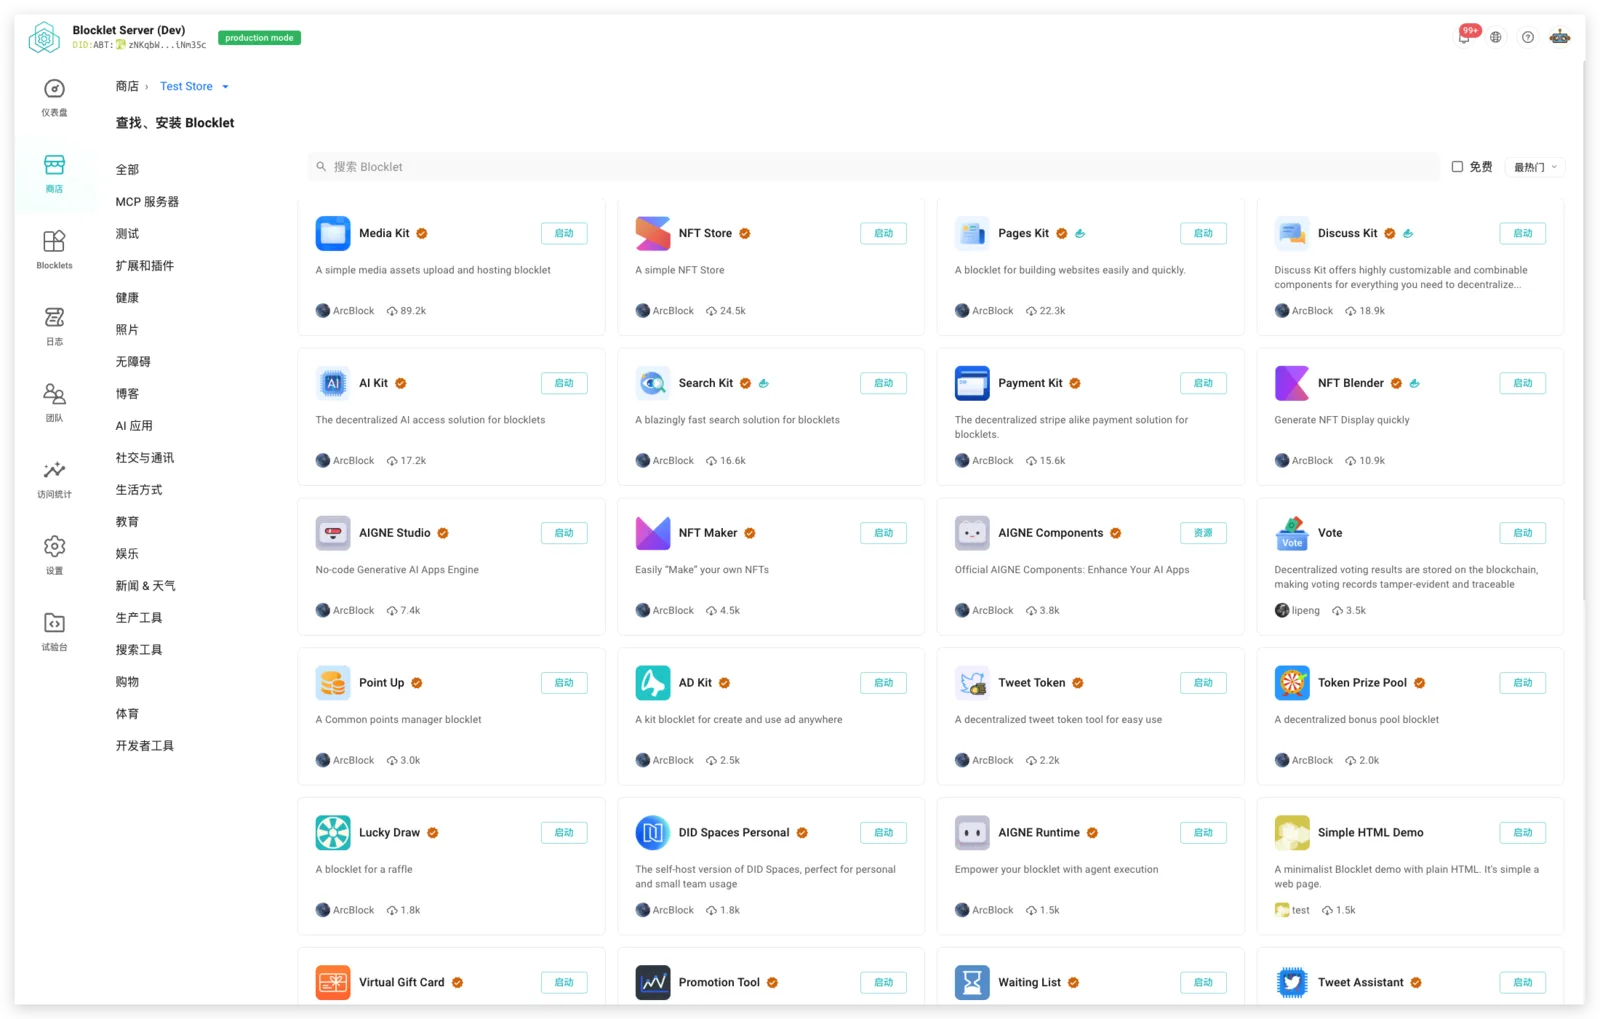Click the 资源 button on AIGNE Components

coord(1203,533)
